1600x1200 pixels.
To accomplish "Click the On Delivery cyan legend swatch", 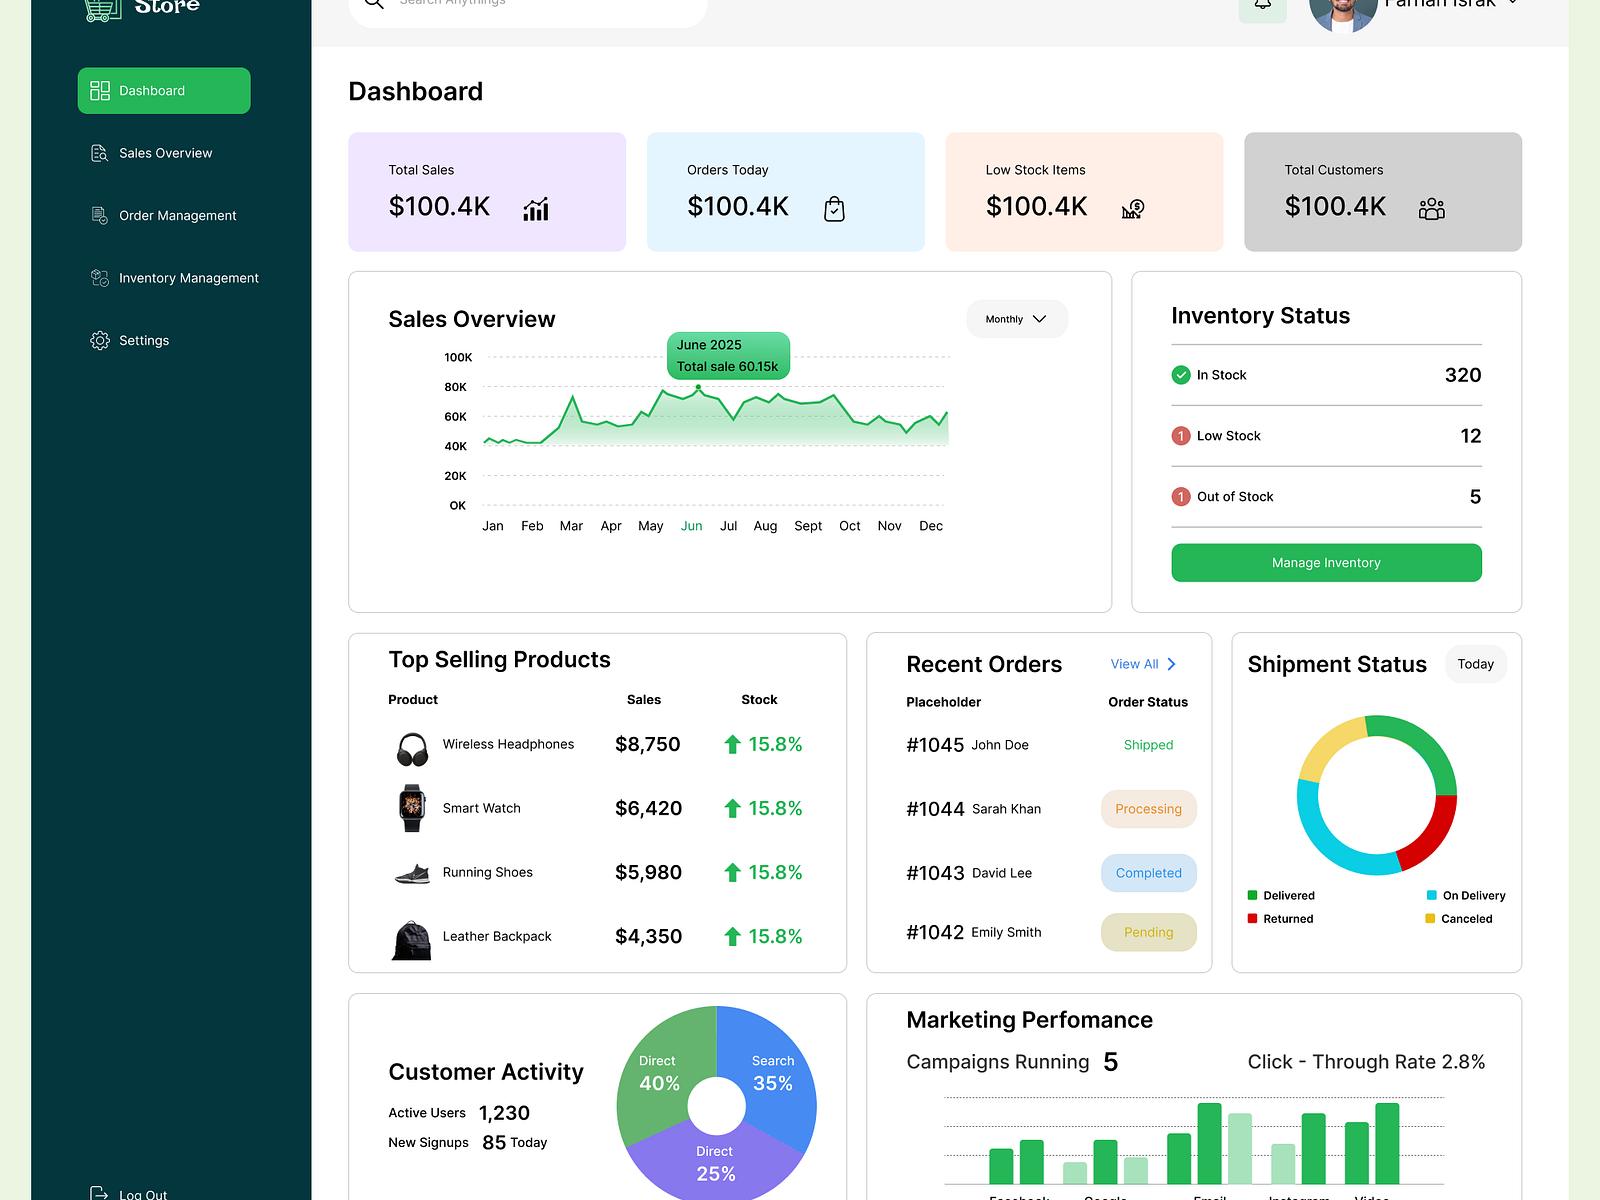I will click(x=1432, y=895).
